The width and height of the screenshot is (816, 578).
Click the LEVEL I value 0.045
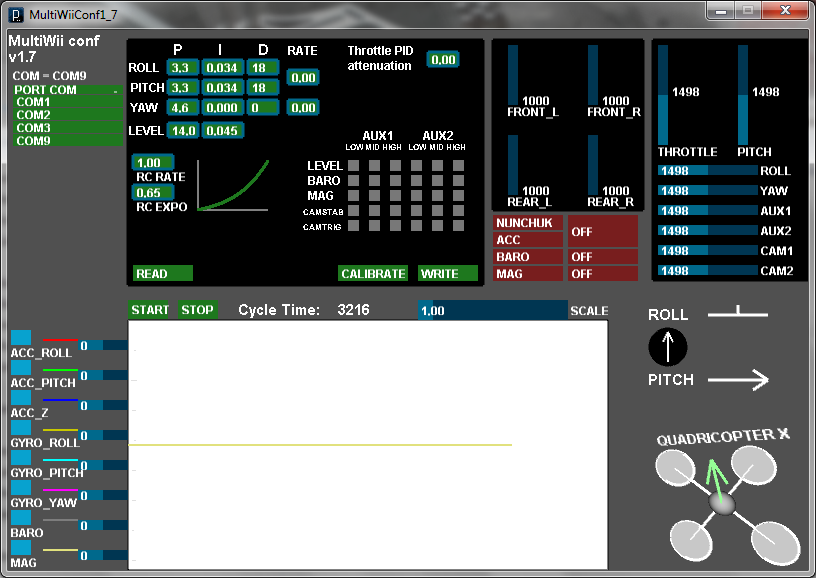tap(223, 131)
